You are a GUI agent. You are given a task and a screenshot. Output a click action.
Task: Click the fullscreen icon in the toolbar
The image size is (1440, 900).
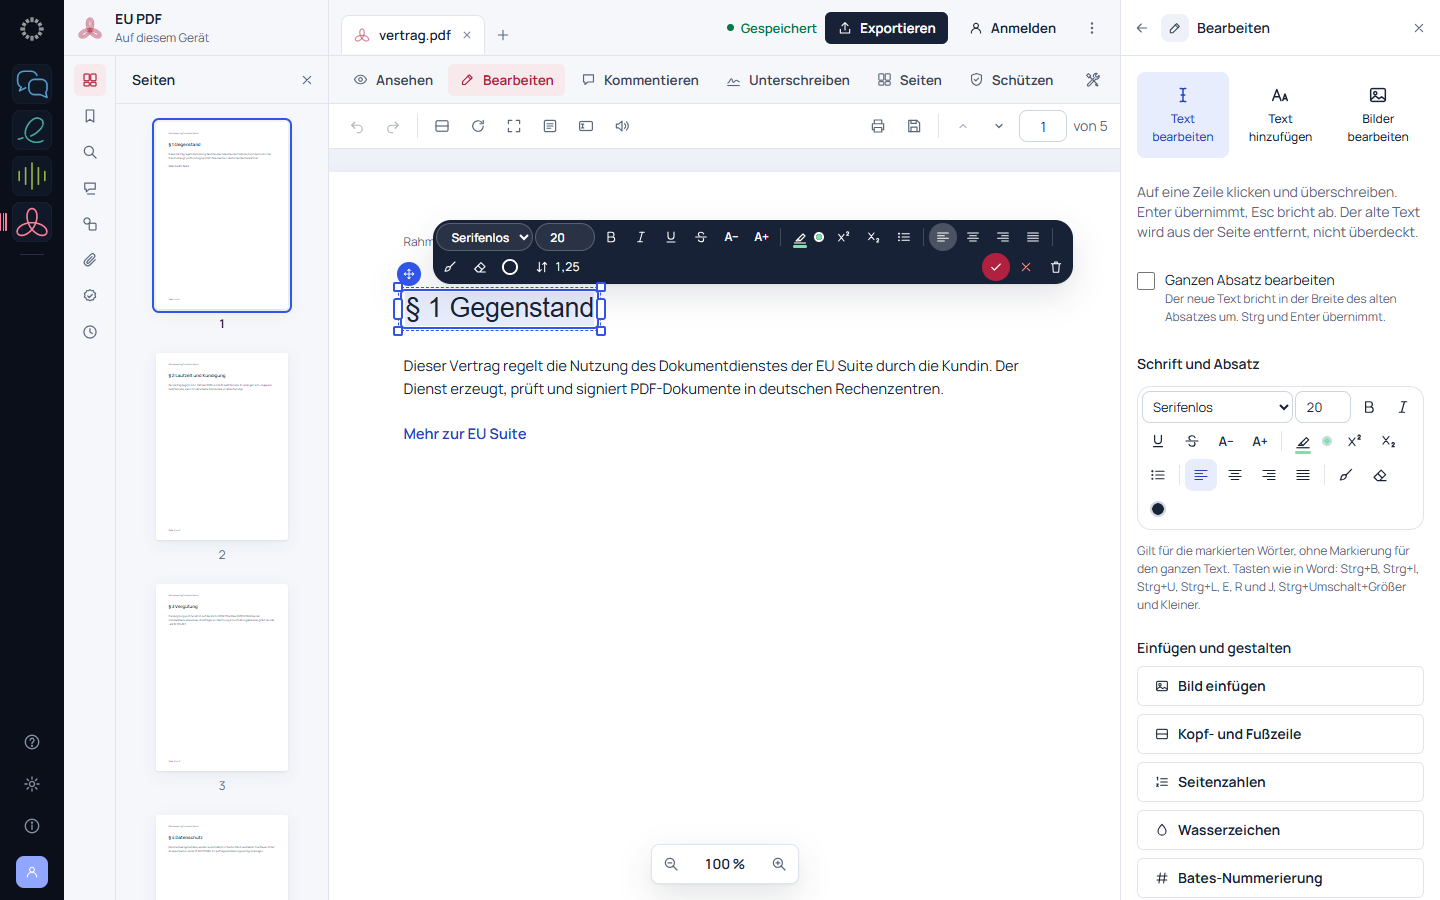click(x=514, y=126)
